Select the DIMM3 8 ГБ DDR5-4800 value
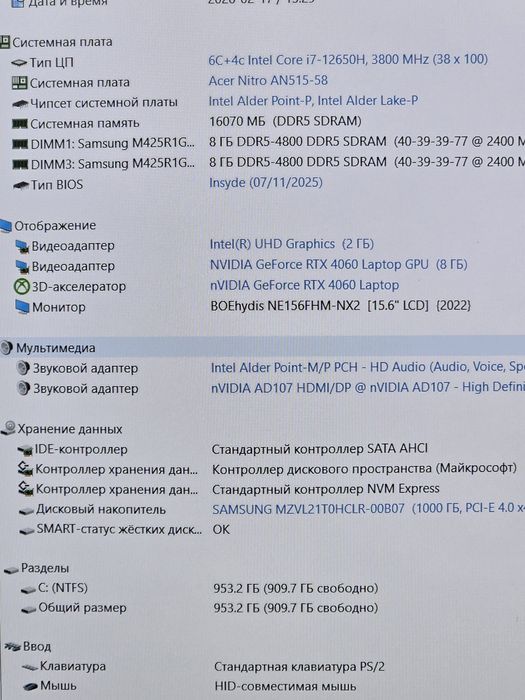The width and height of the screenshot is (525, 700). pyautogui.click(x=367, y=162)
